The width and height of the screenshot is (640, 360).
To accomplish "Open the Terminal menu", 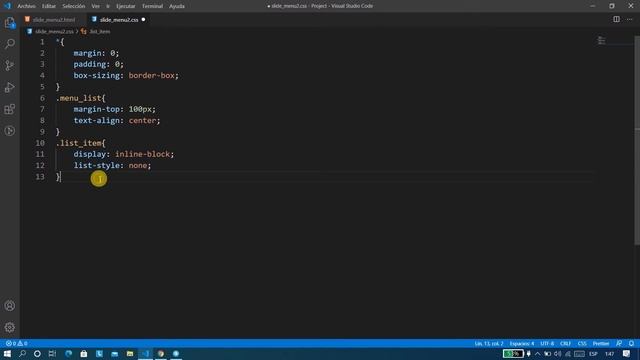I will pyautogui.click(x=152, y=6).
